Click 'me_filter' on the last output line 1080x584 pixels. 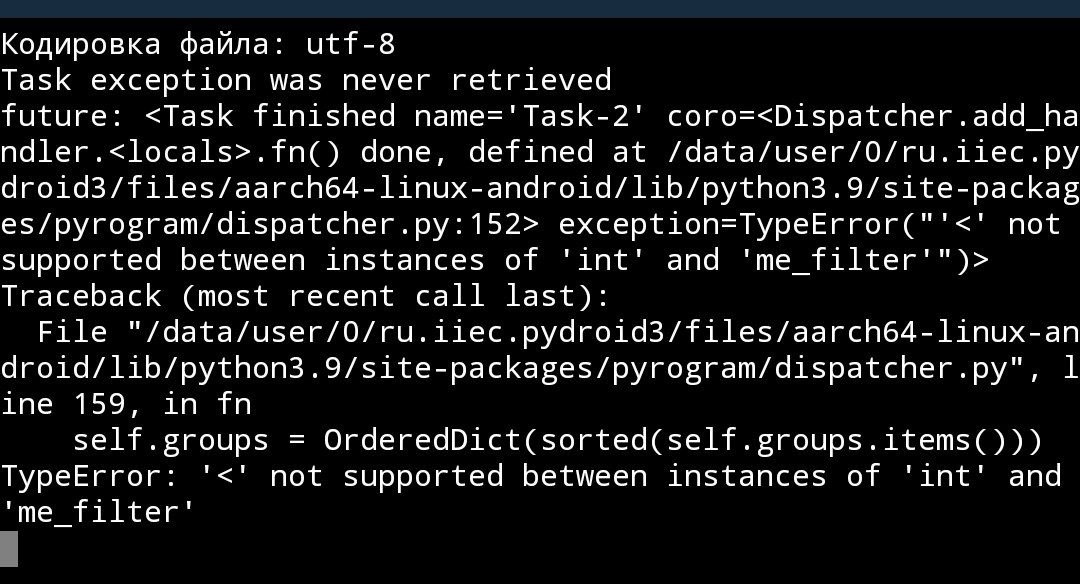pyautogui.click(x=99, y=512)
